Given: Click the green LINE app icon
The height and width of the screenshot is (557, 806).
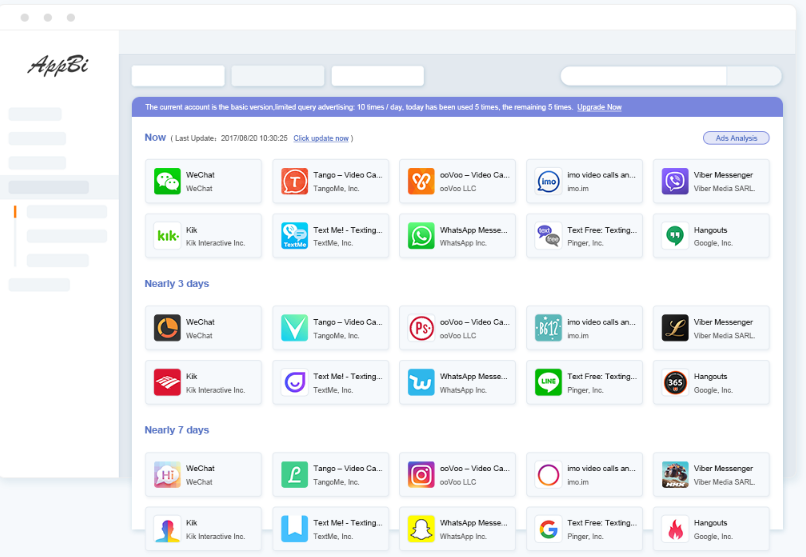Looking at the screenshot, I should tap(548, 382).
